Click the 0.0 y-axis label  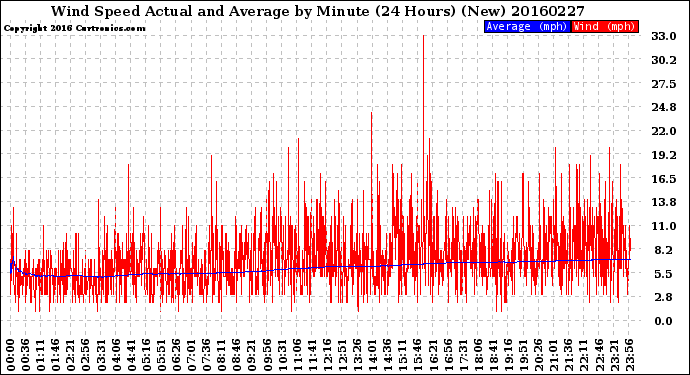coord(664,321)
